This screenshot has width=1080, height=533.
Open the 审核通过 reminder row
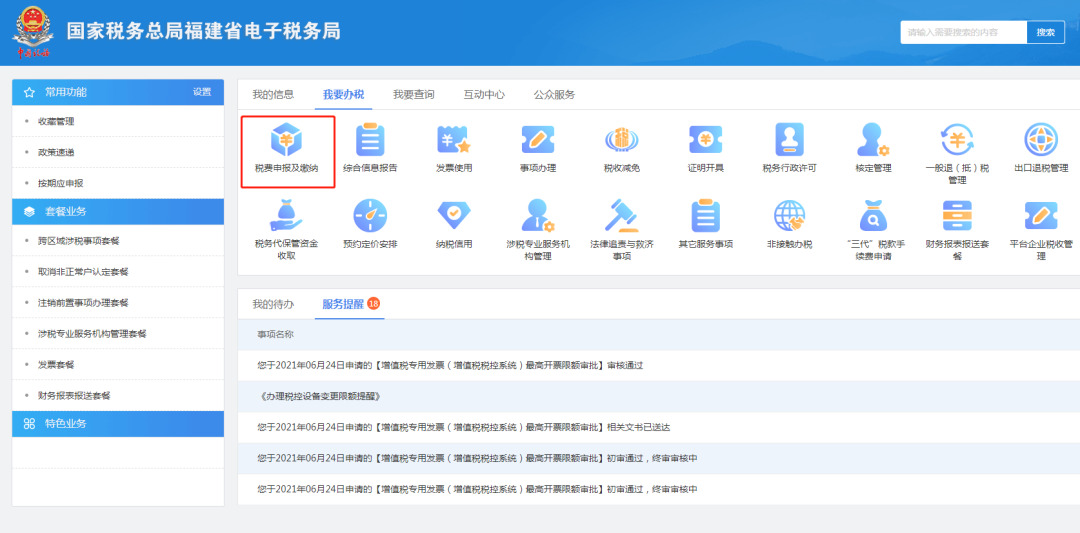pyautogui.click(x=658, y=366)
